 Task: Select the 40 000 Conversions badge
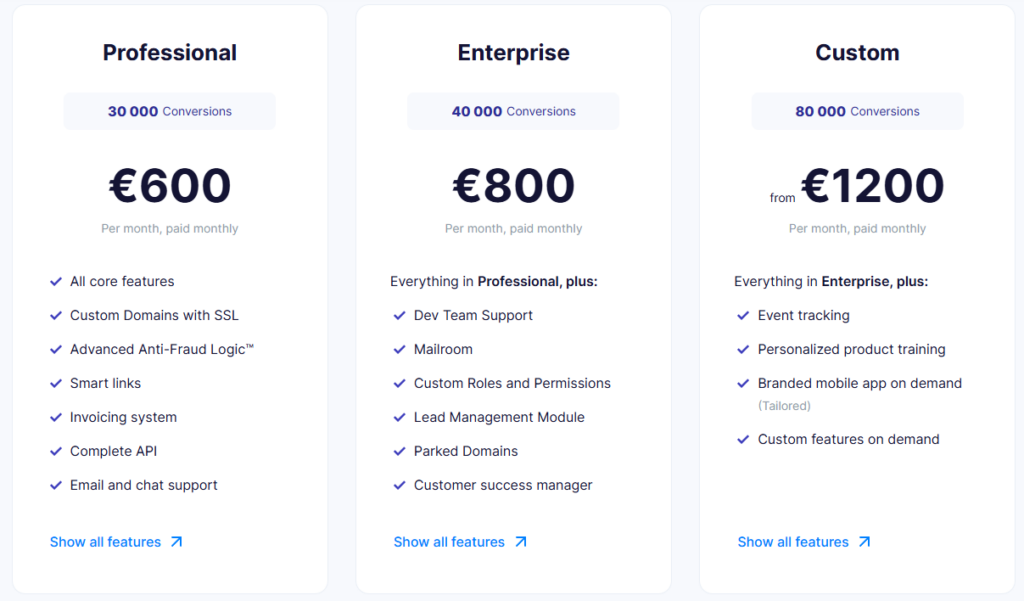[x=513, y=111]
